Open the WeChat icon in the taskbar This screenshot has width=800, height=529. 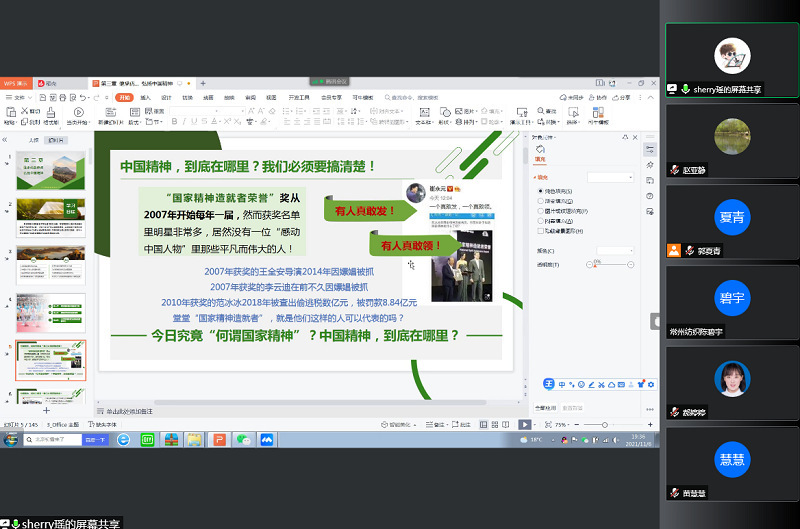243,439
